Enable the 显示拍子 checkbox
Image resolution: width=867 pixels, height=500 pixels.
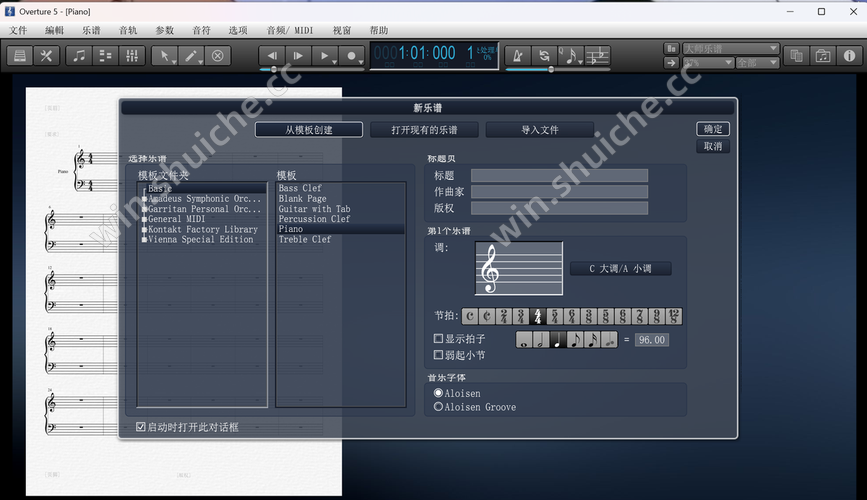pos(438,339)
